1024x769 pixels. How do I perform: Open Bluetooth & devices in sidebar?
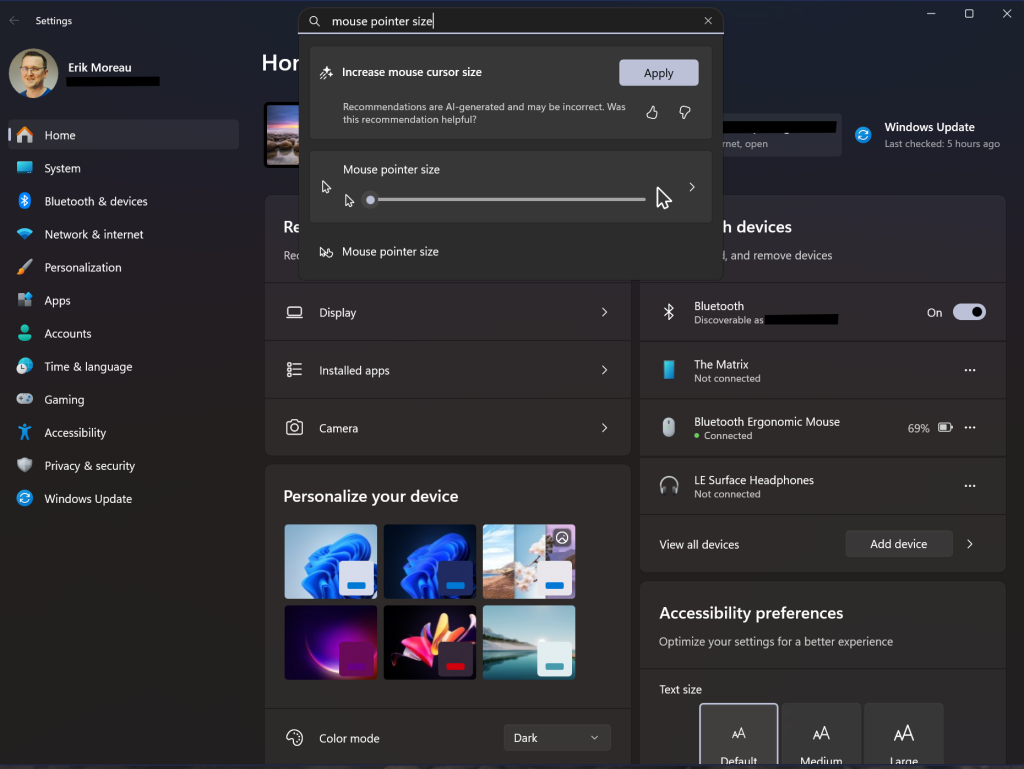coord(95,201)
